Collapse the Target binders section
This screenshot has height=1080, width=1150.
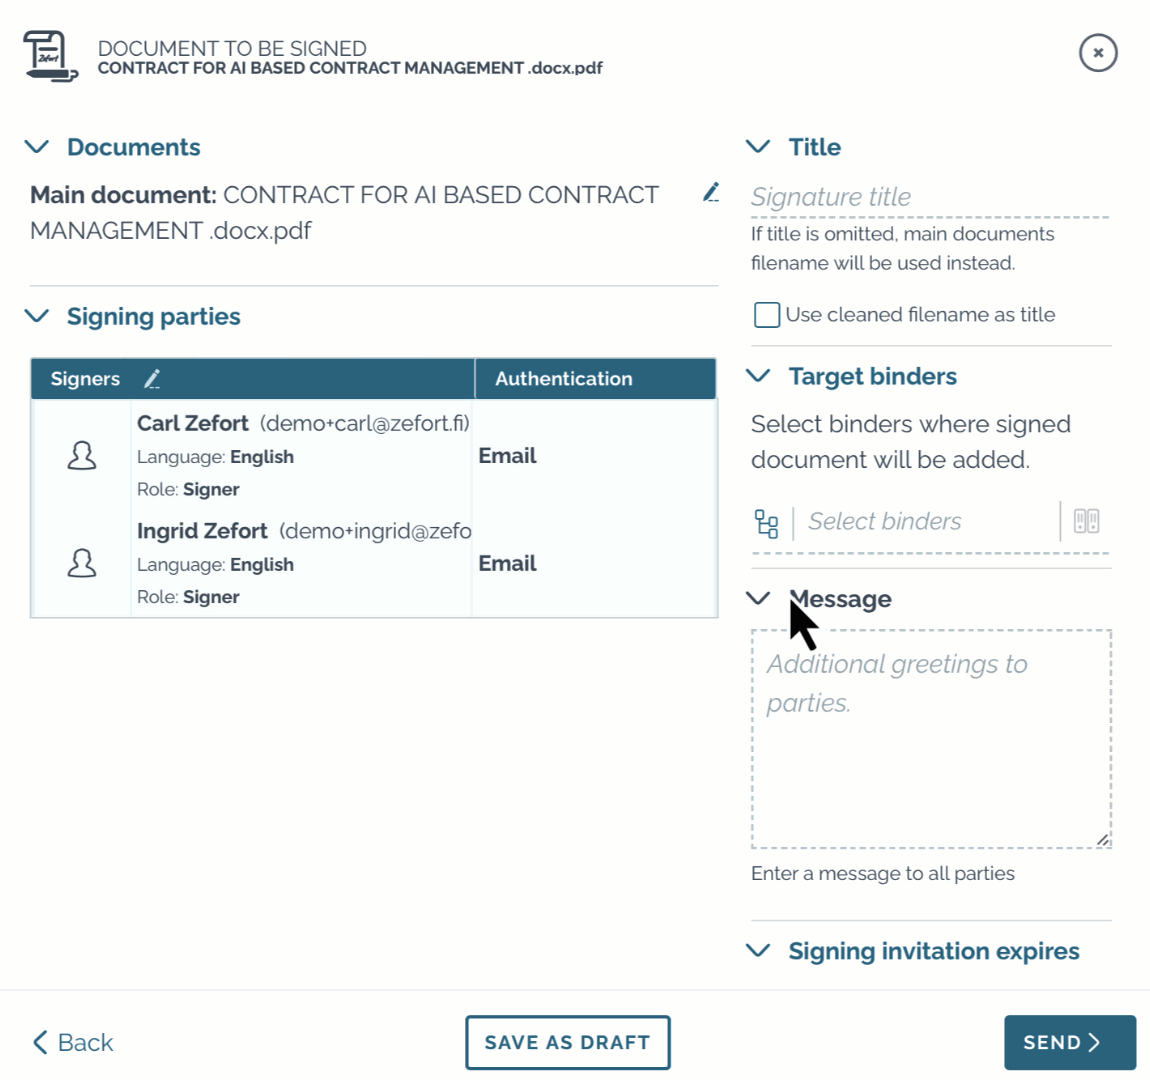[758, 376]
